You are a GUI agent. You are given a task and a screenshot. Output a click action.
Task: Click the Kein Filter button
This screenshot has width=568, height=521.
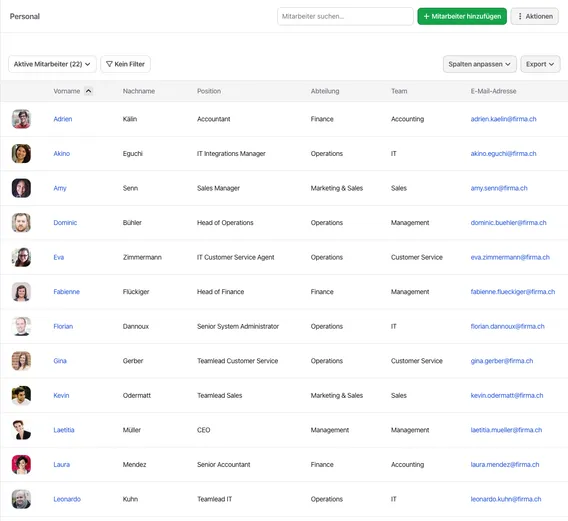(125, 64)
